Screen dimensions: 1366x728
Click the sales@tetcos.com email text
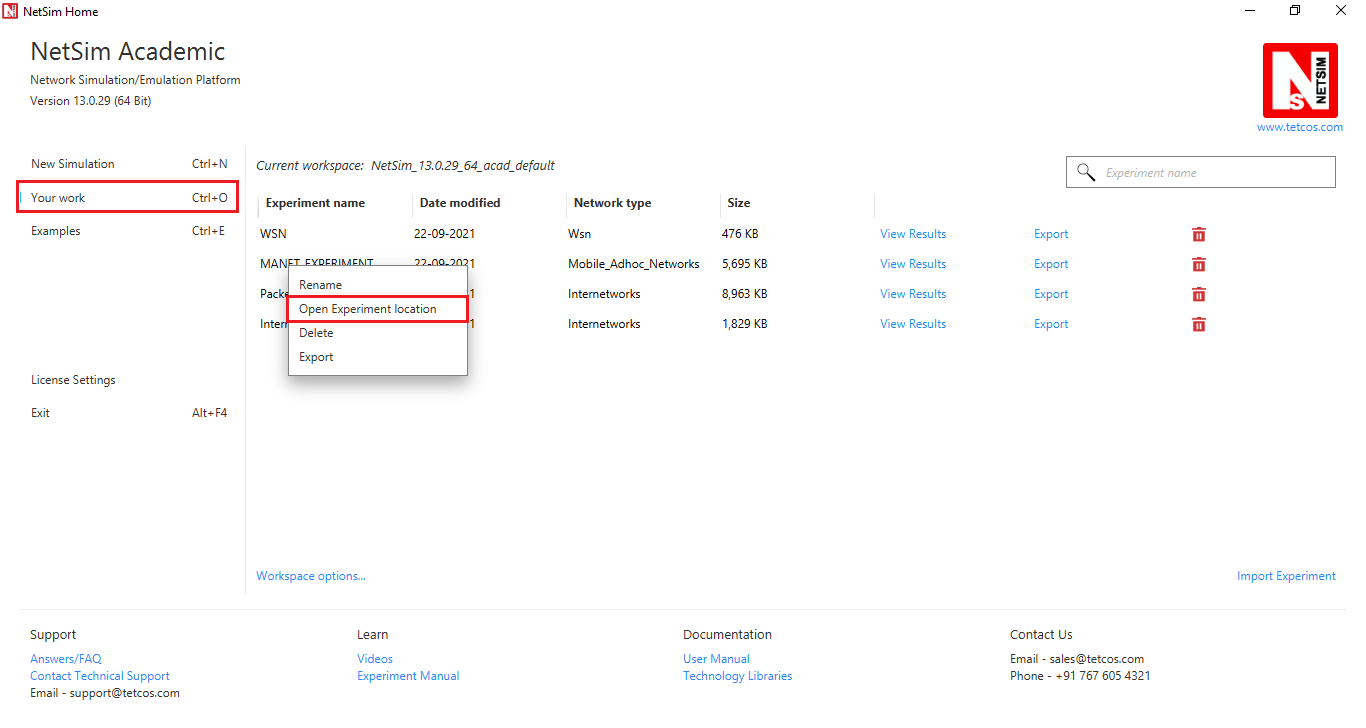click(x=1098, y=659)
